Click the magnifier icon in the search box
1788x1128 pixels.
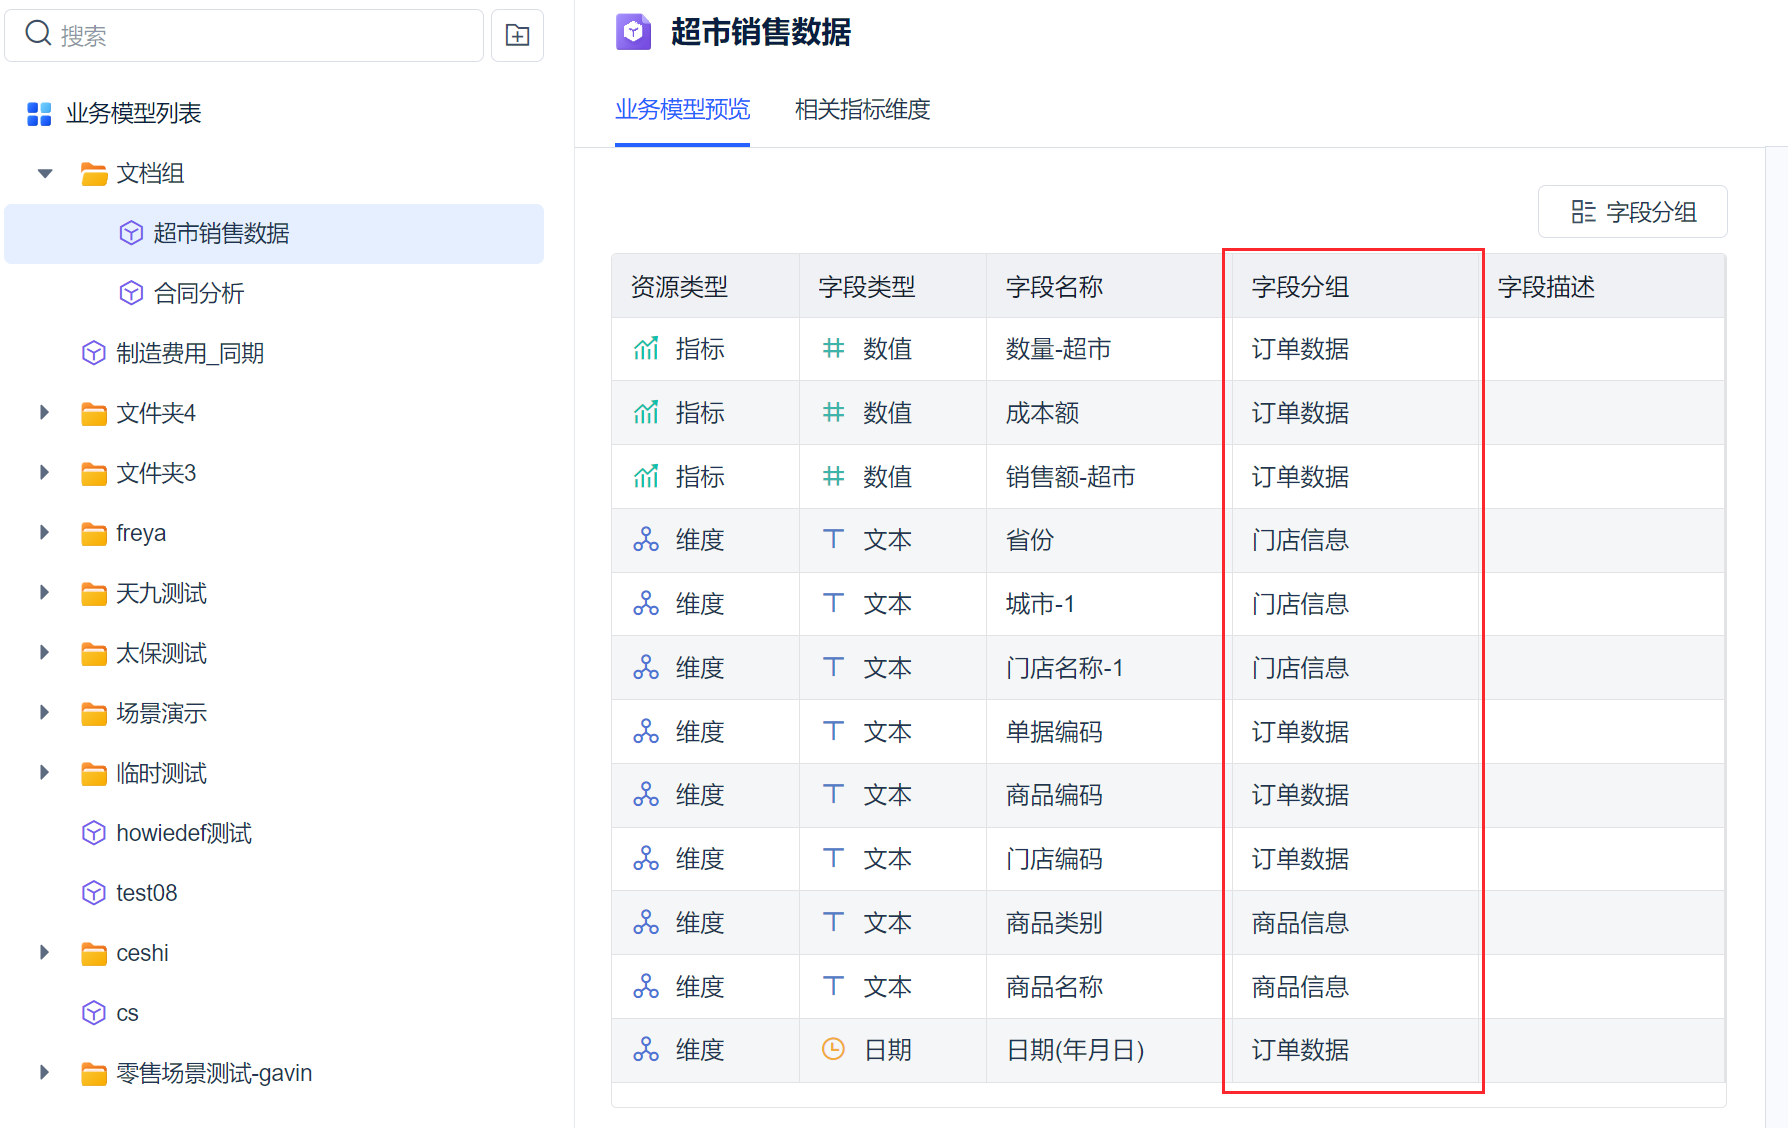[38, 34]
